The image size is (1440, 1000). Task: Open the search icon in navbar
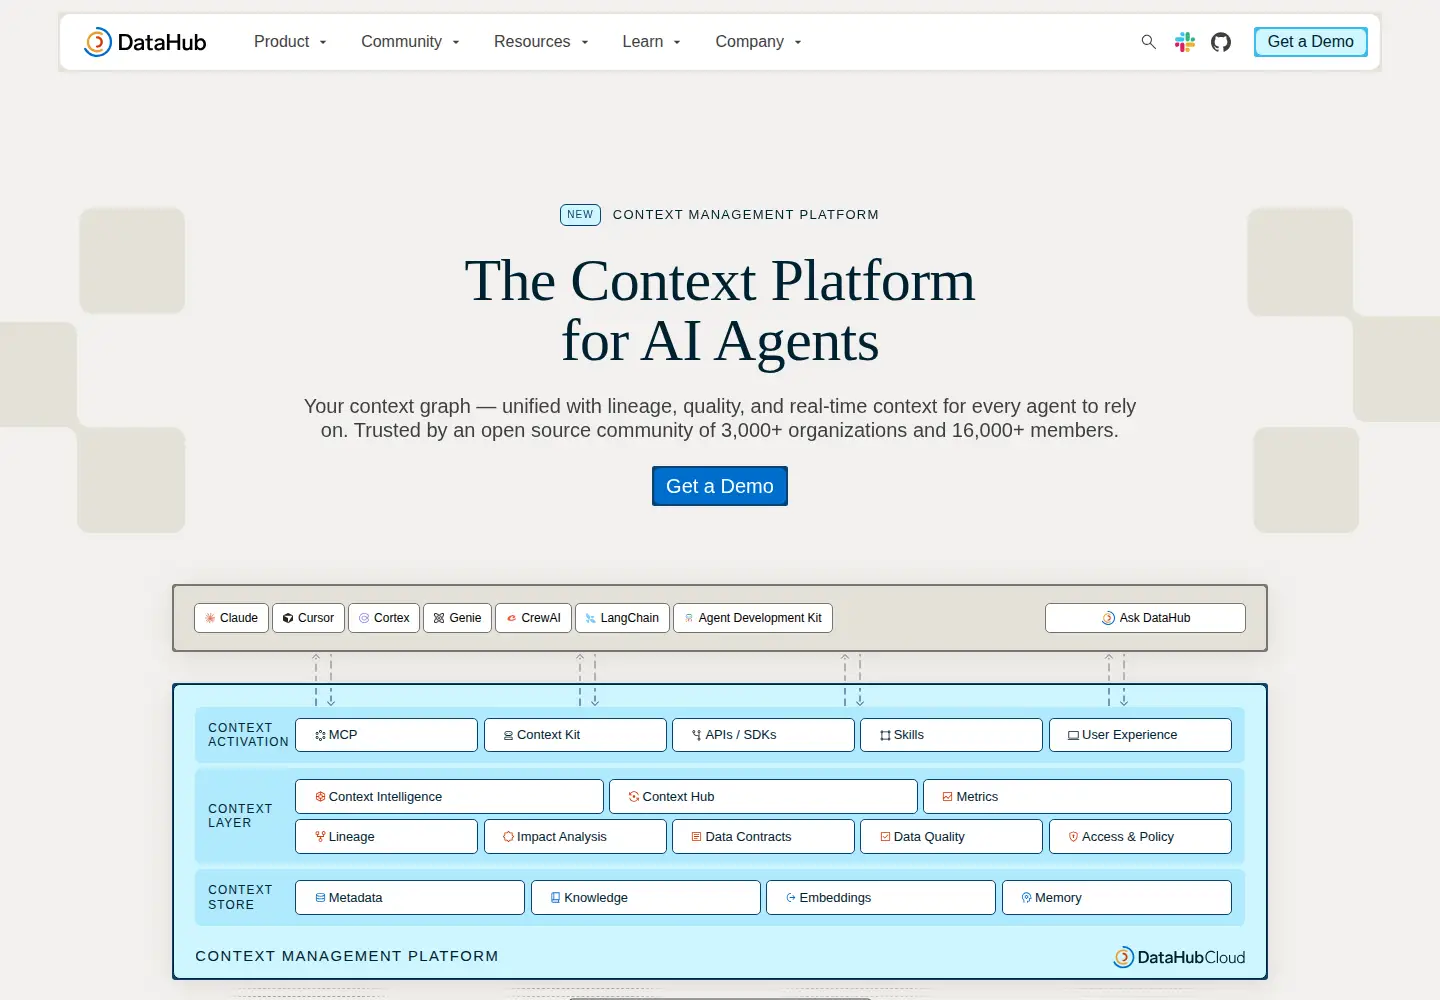(x=1148, y=42)
